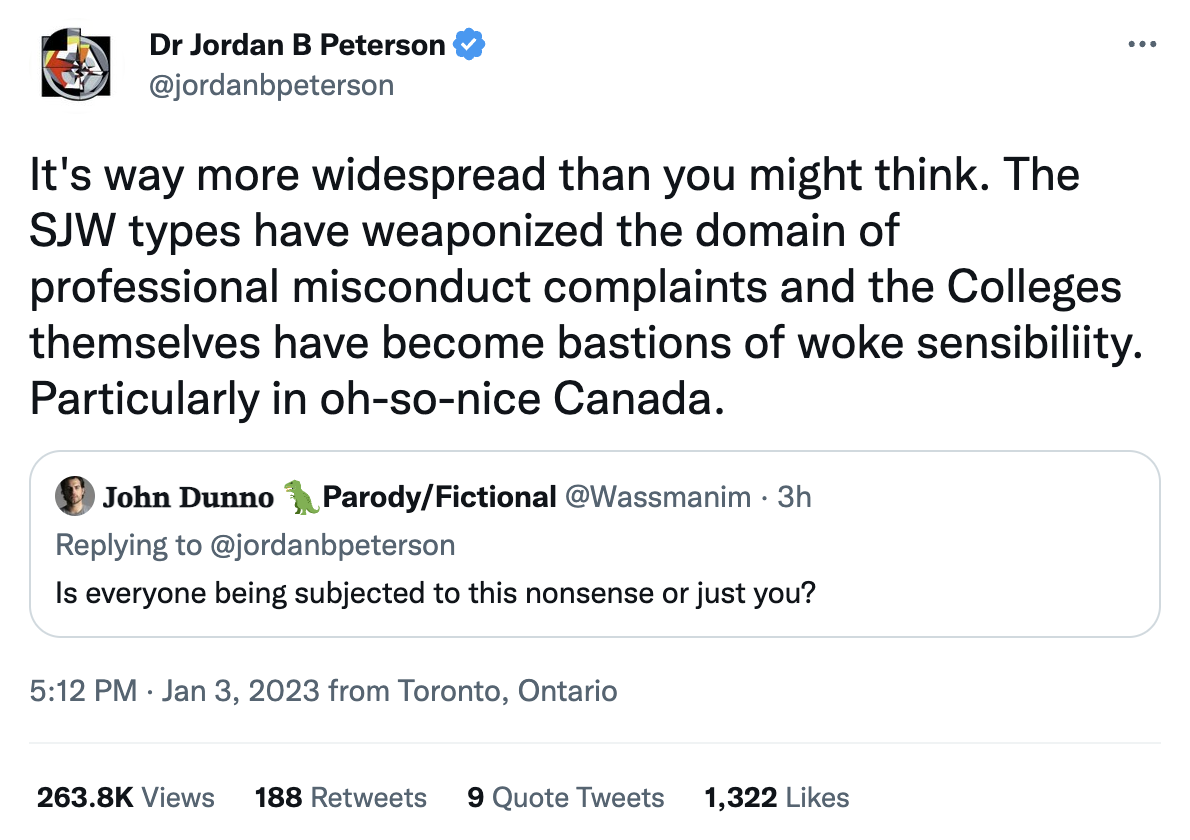Click the Jan 3, 2023 date
The image size is (1190, 840).
[241, 691]
